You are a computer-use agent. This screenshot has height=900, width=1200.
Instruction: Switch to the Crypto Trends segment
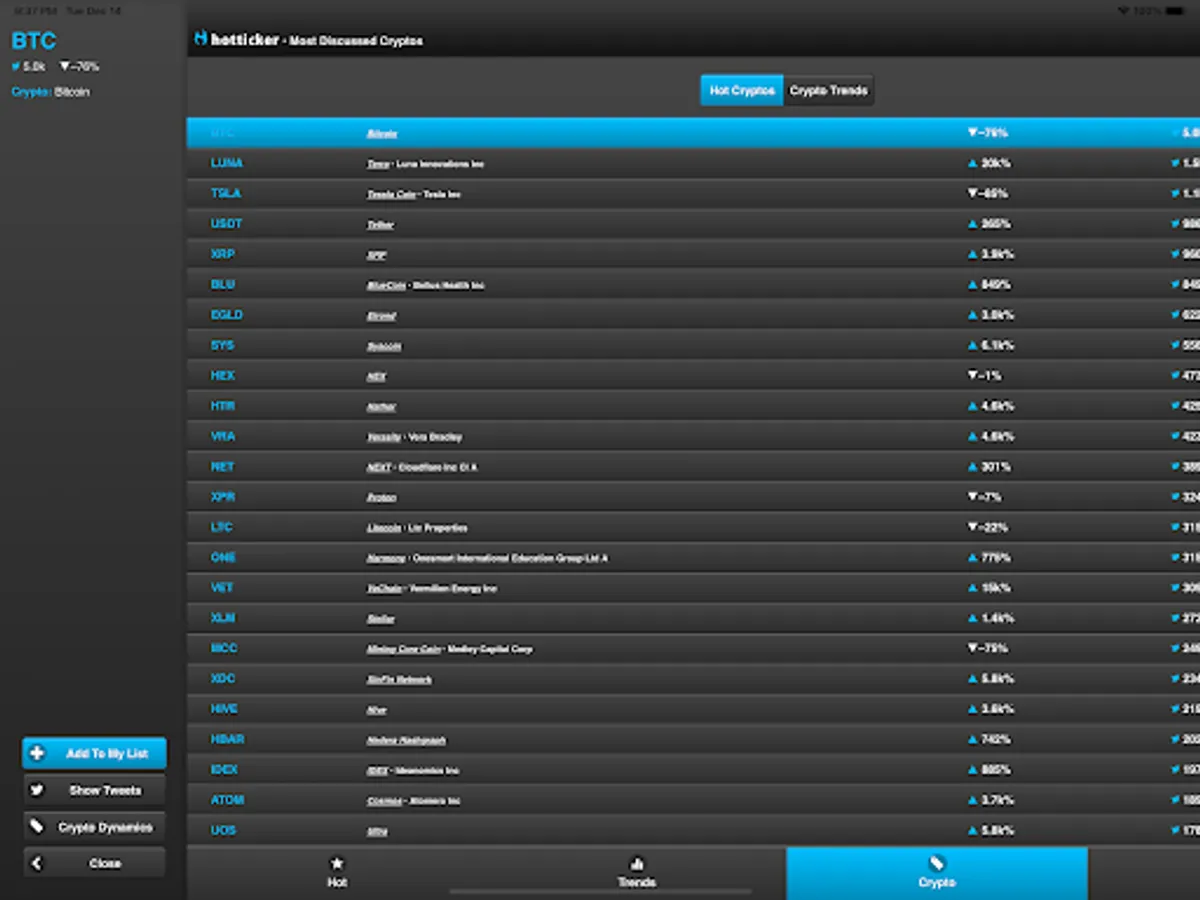(829, 90)
